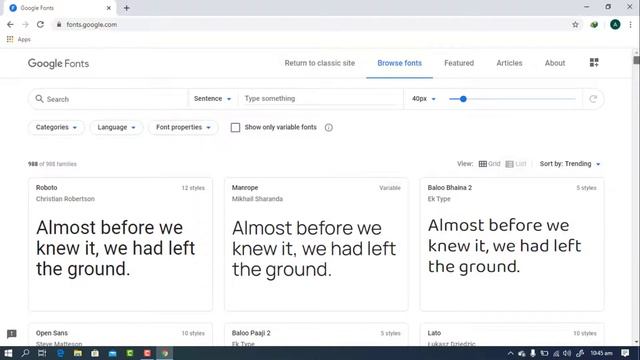This screenshot has width=640, height=360.
Task: Open the green taskbar app icon
Action: coord(130,353)
